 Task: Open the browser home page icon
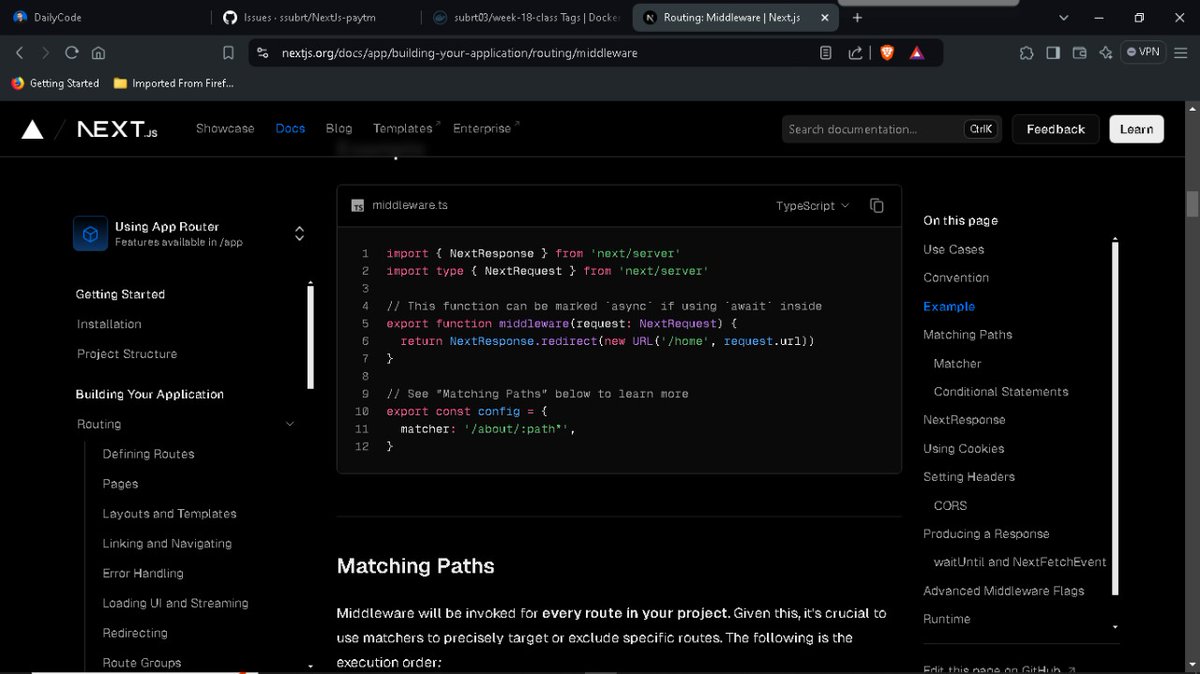coord(98,53)
